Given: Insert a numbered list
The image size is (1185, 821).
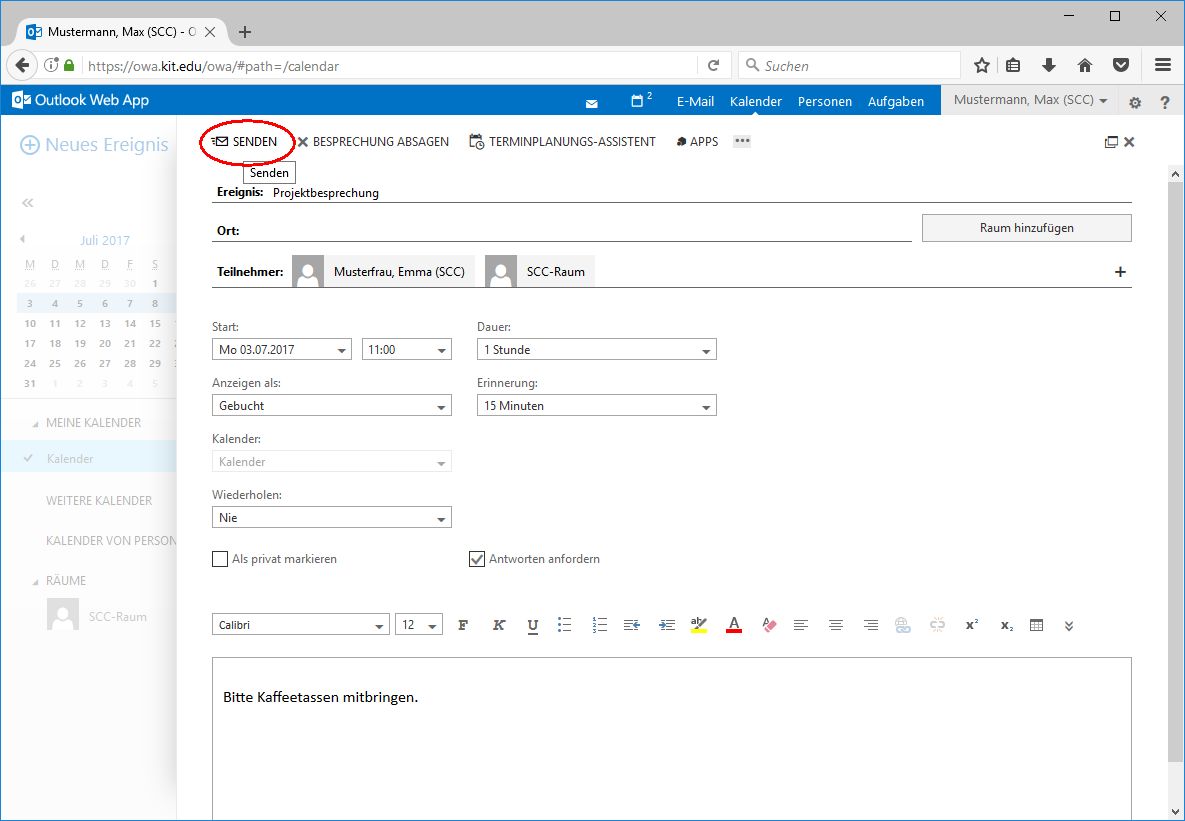Looking at the screenshot, I should pyautogui.click(x=600, y=625).
